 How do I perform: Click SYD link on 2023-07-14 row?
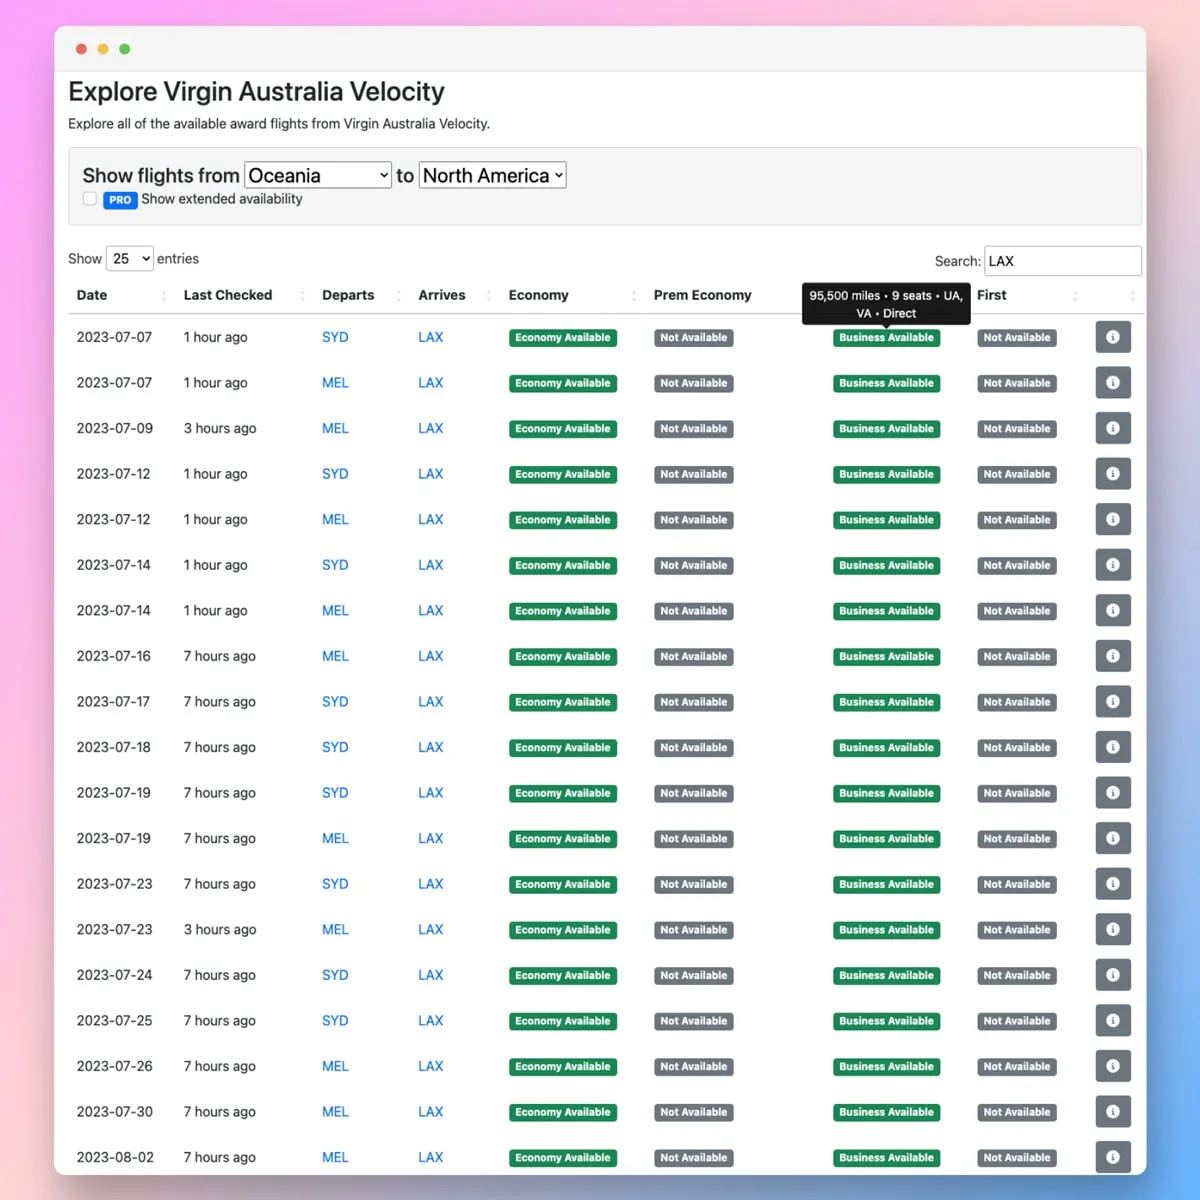pyautogui.click(x=335, y=565)
